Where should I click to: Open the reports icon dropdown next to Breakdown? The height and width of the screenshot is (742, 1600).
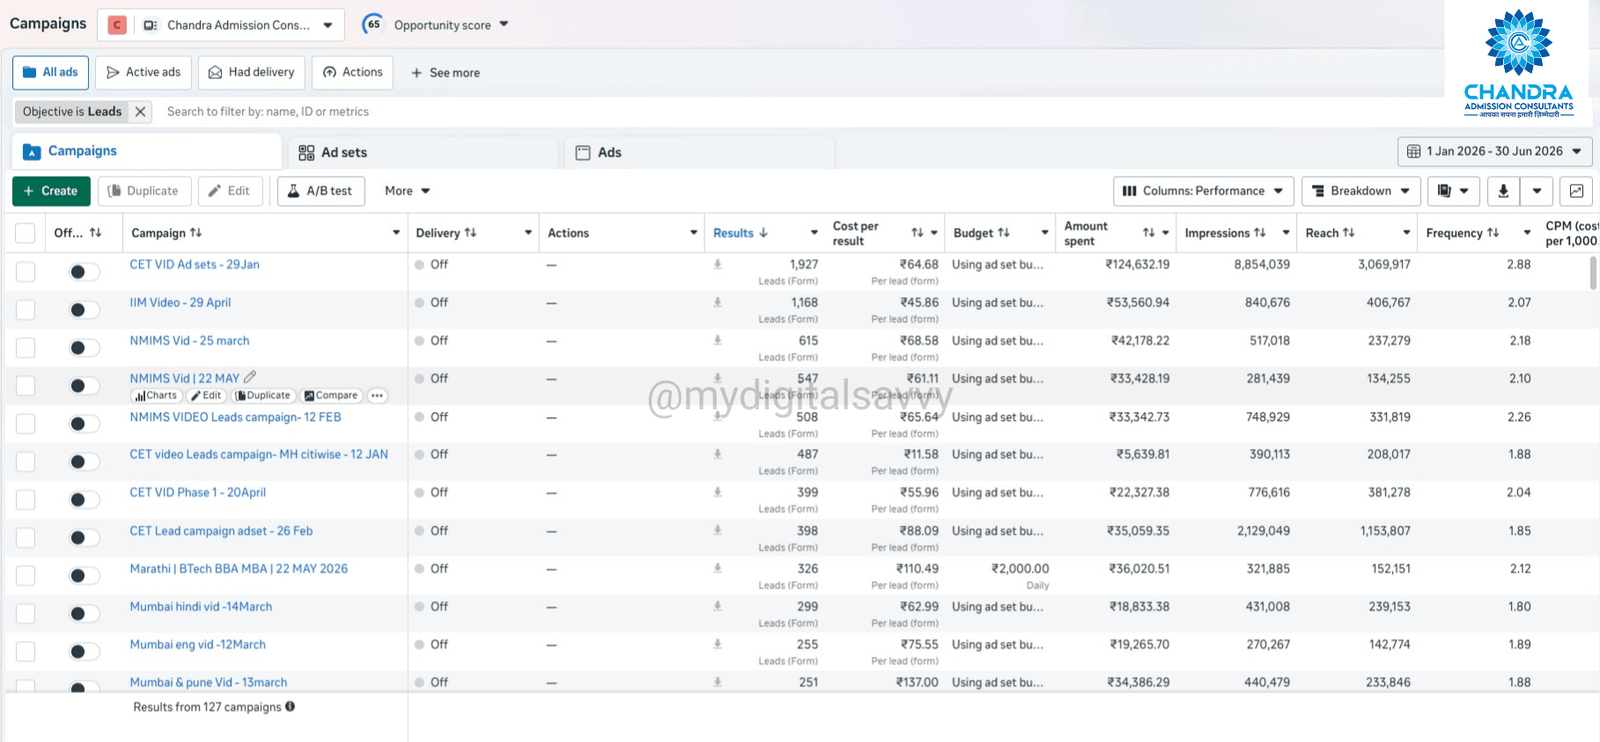(1453, 191)
